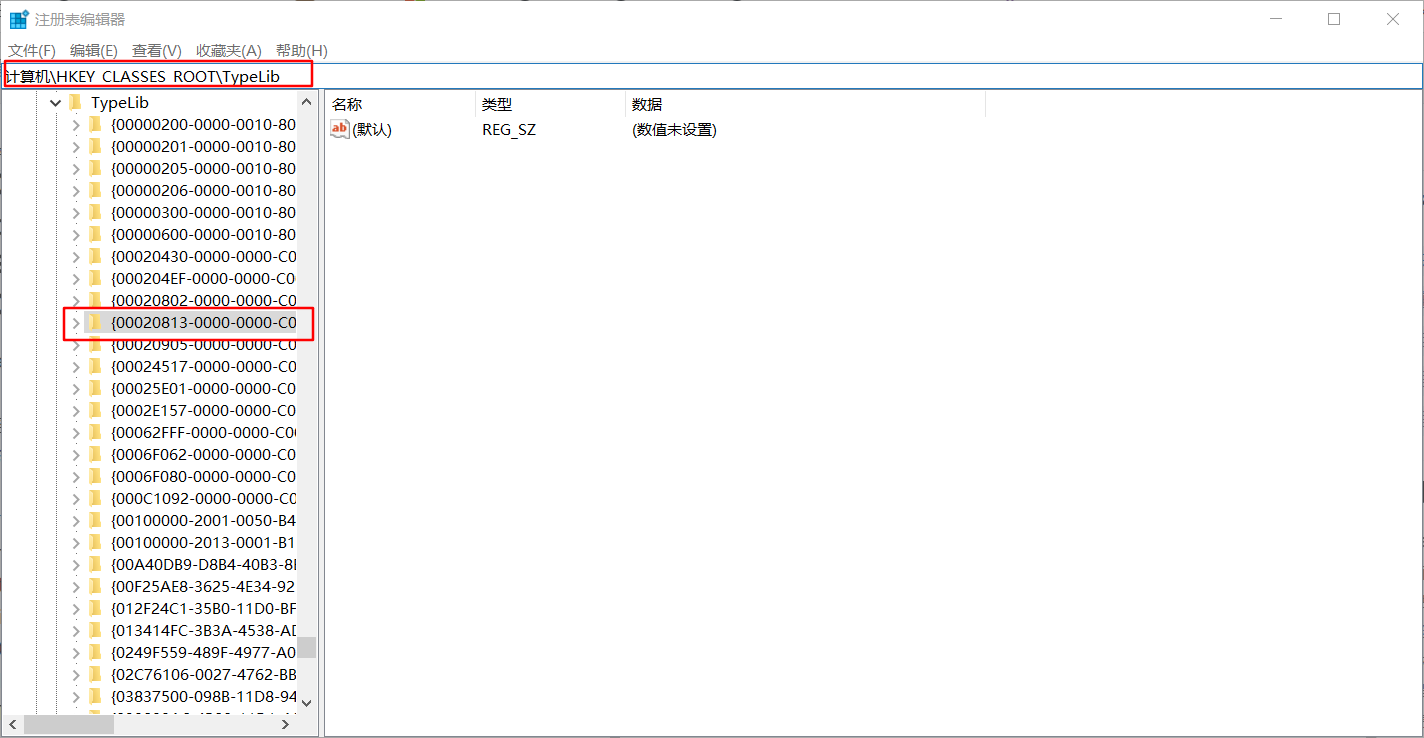Click the (数值未设置) data cell
1424x738 pixels.
pyautogui.click(x=674, y=130)
